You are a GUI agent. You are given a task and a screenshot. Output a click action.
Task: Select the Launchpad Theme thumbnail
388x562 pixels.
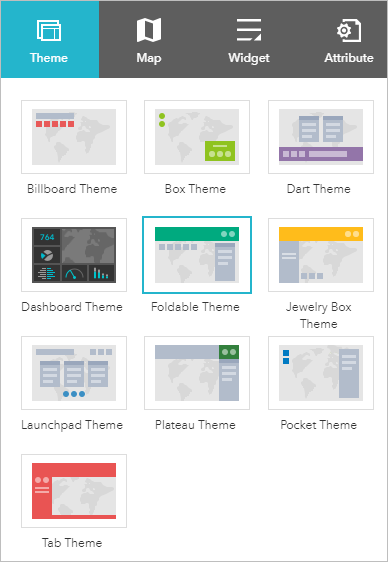pos(74,373)
